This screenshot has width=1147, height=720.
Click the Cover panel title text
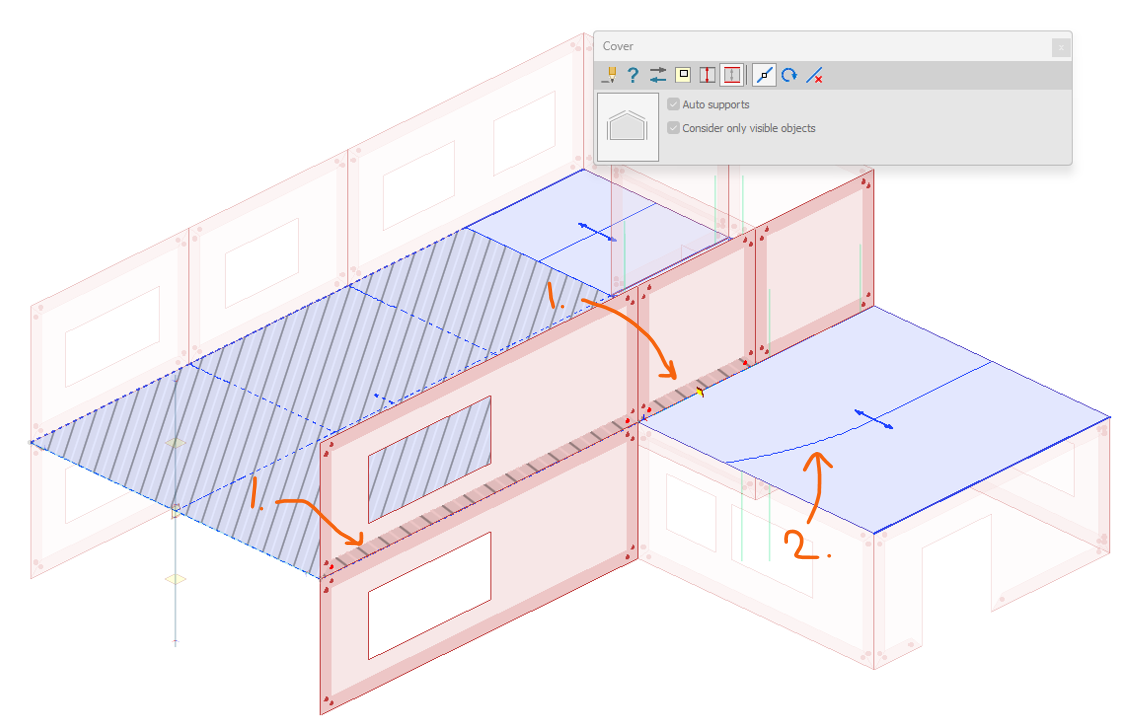[x=618, y=46]
